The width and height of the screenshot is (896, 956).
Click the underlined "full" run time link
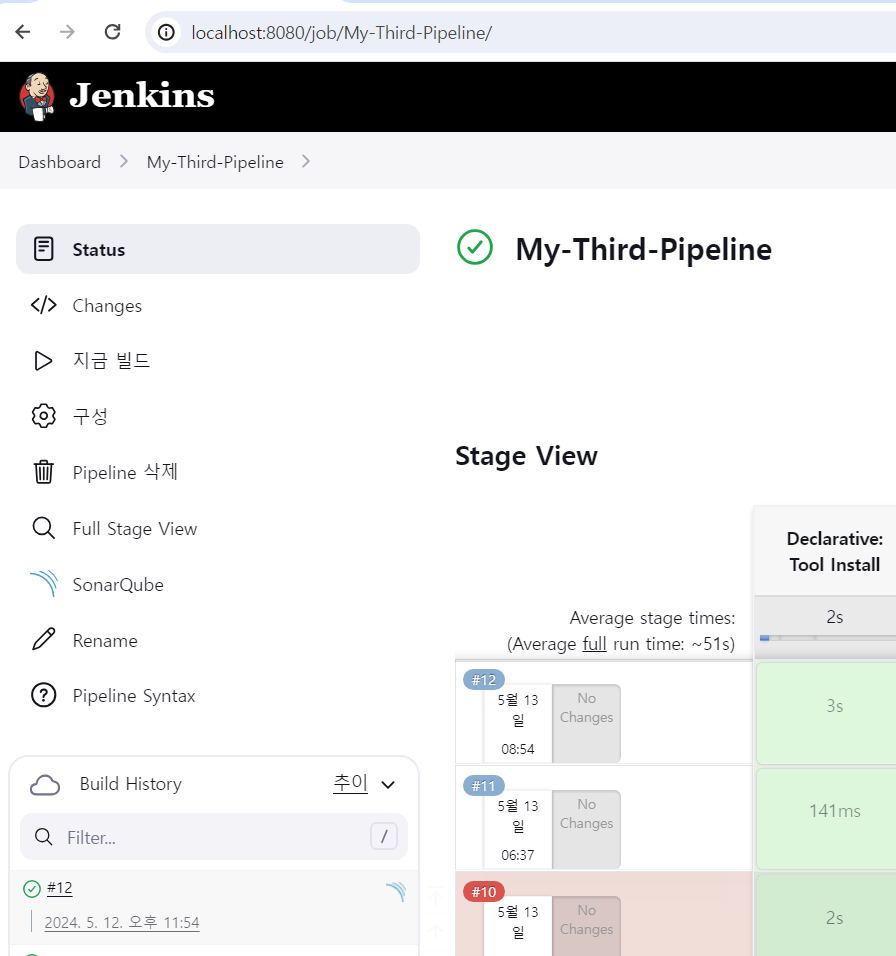tap(594, 644)
